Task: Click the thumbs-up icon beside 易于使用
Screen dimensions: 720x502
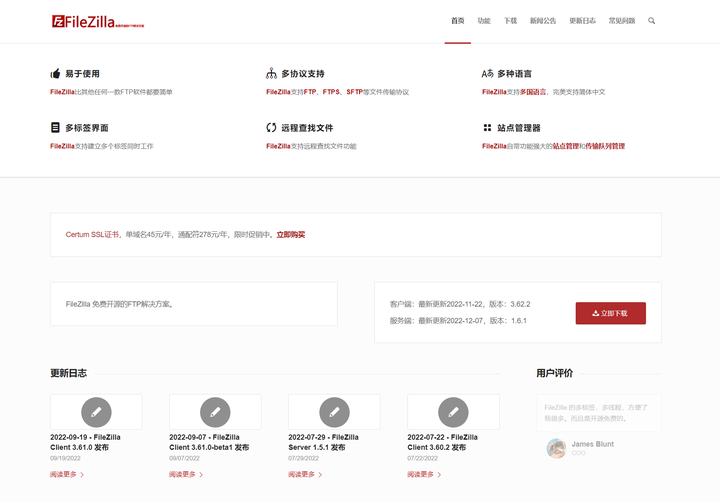Action: 56,73
